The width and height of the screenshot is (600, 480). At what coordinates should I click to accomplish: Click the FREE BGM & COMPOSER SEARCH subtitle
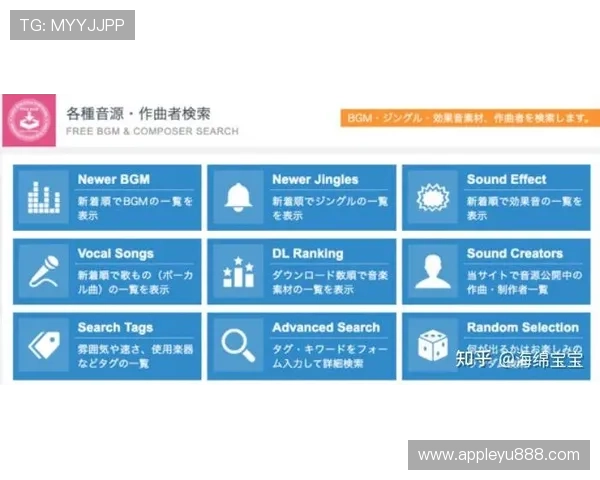click(x=152, y=131)
